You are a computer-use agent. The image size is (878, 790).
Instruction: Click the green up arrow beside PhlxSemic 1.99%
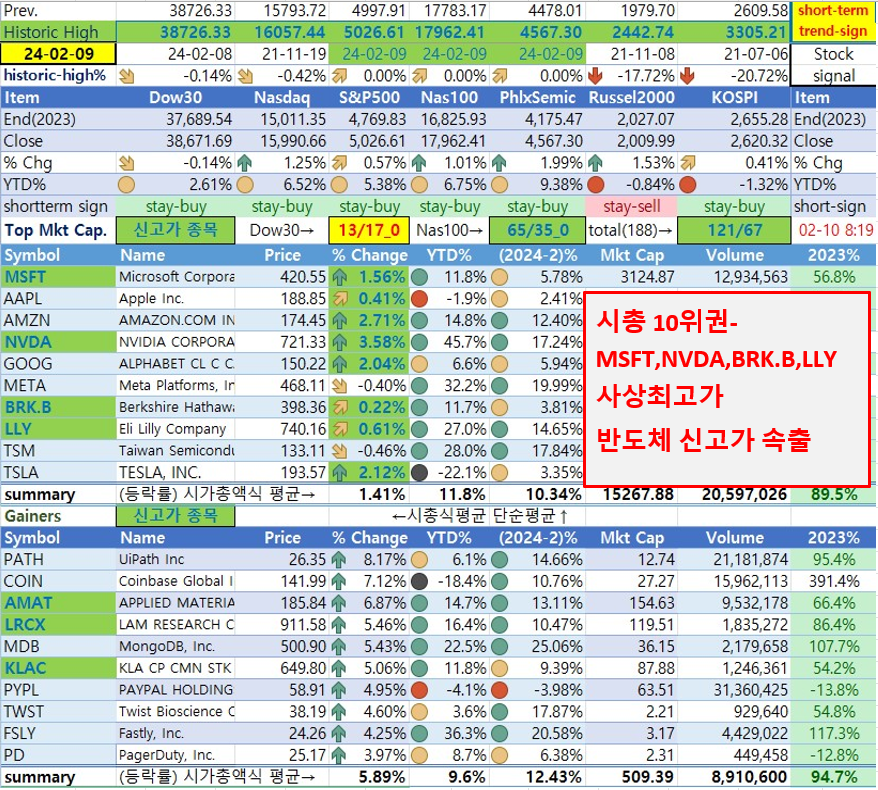click(499, 163)
